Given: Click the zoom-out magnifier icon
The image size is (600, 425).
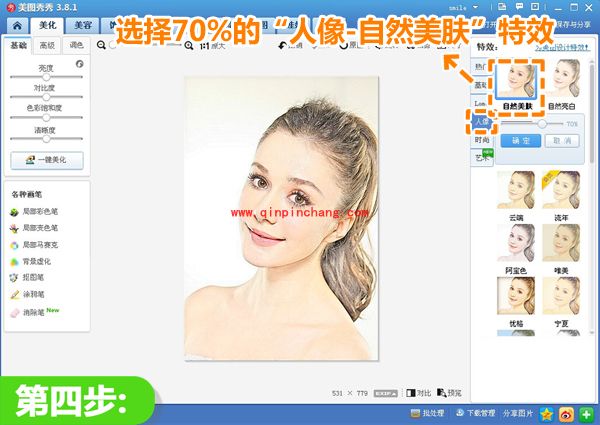Looking at the screenshot, I should pyautogui.click(x=101, y=45).
